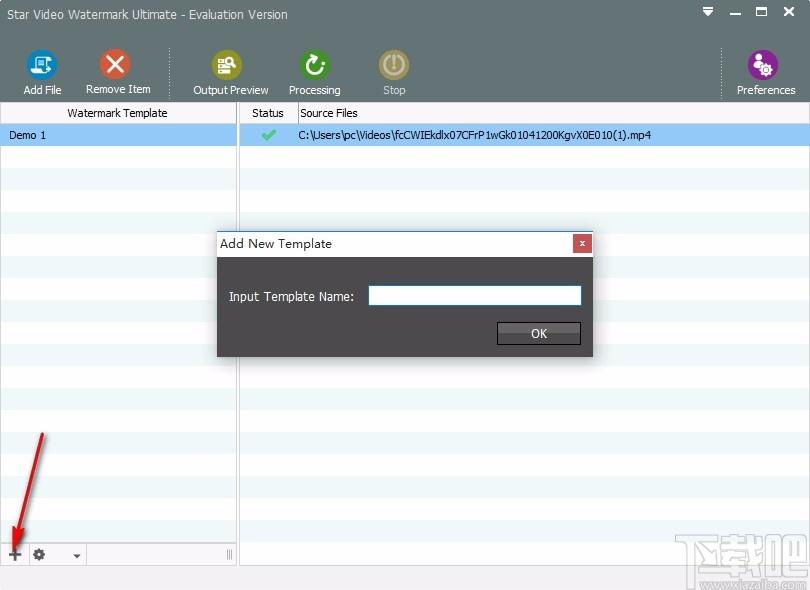This screenshot has height=590, width=810.
Task: Click the template settings gear icon
Action: pyautogui.click(x=39, y=555)
